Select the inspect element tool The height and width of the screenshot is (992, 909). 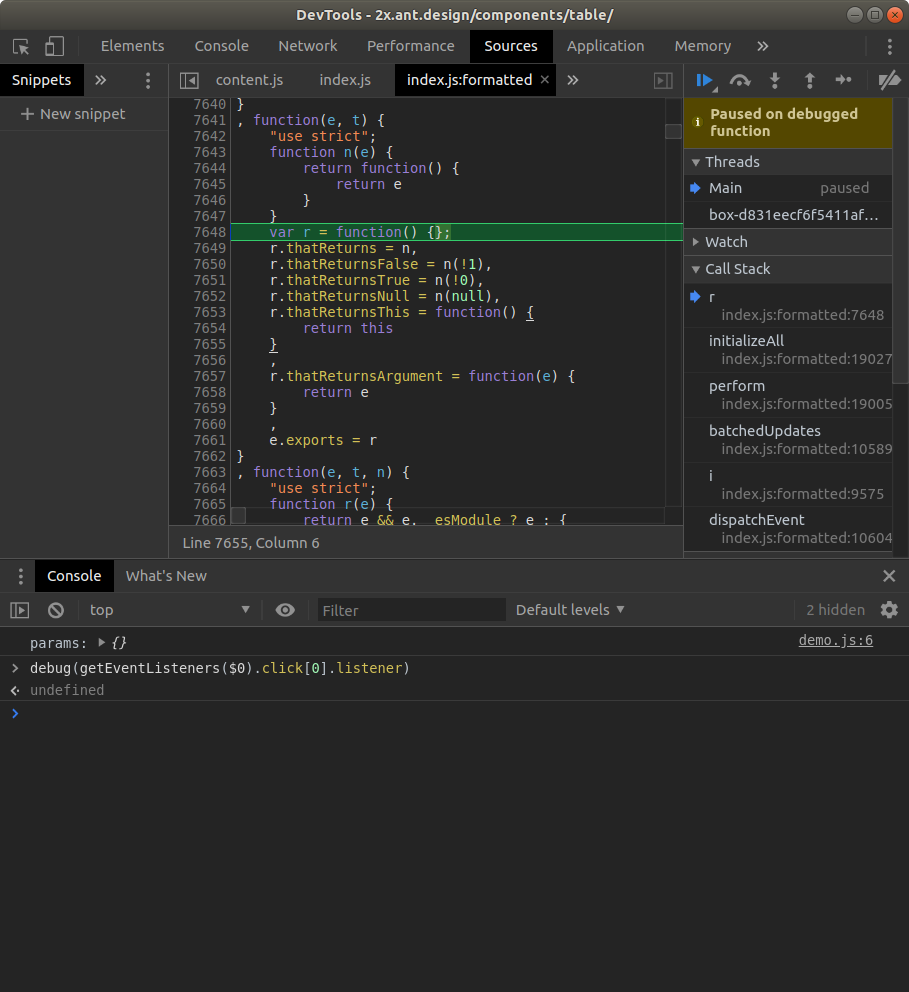click(x=21, y=46)
